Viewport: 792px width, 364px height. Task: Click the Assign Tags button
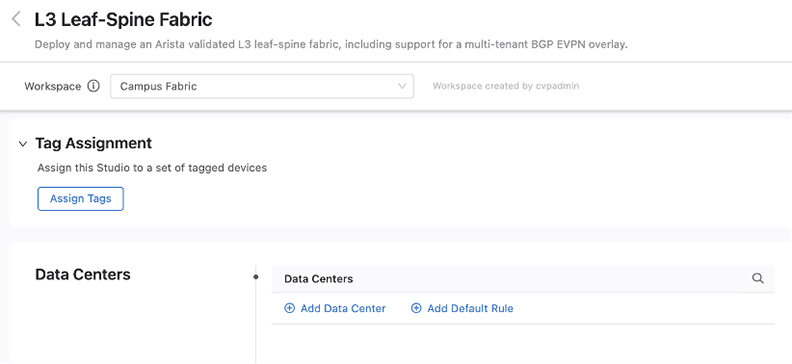click(x=80, y=199)
